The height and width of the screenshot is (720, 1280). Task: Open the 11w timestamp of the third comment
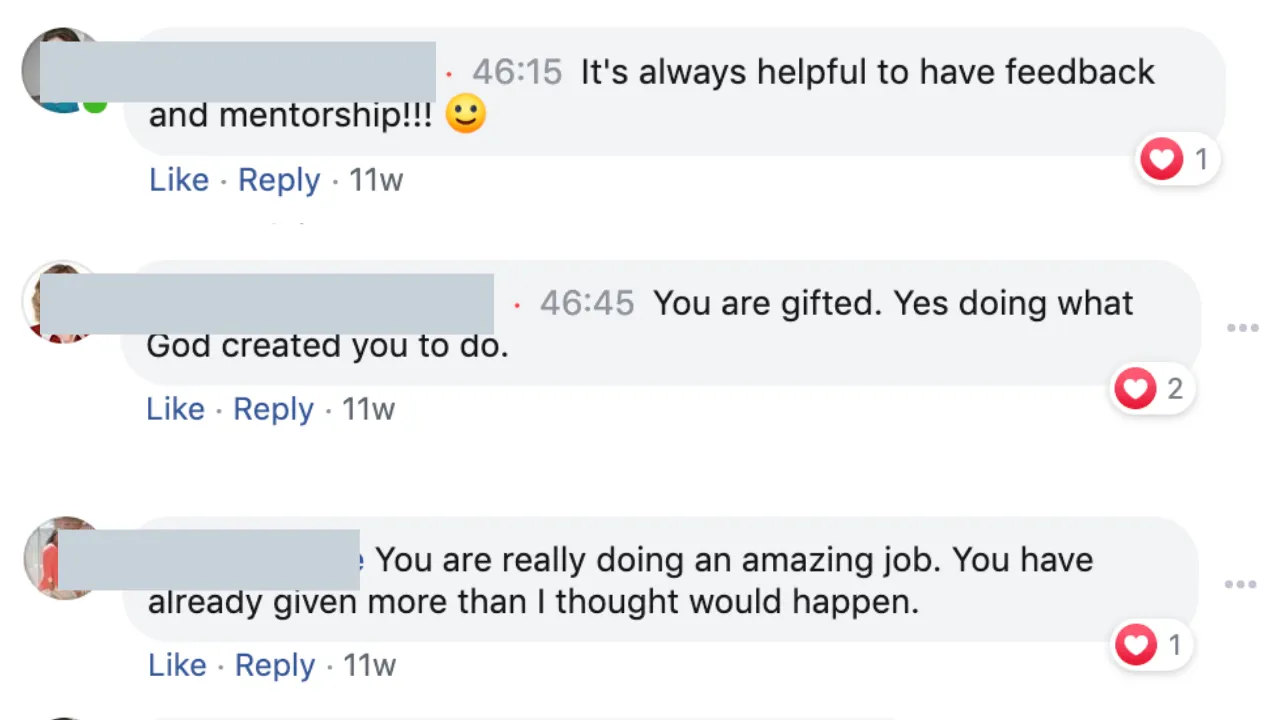pos(370,666)
